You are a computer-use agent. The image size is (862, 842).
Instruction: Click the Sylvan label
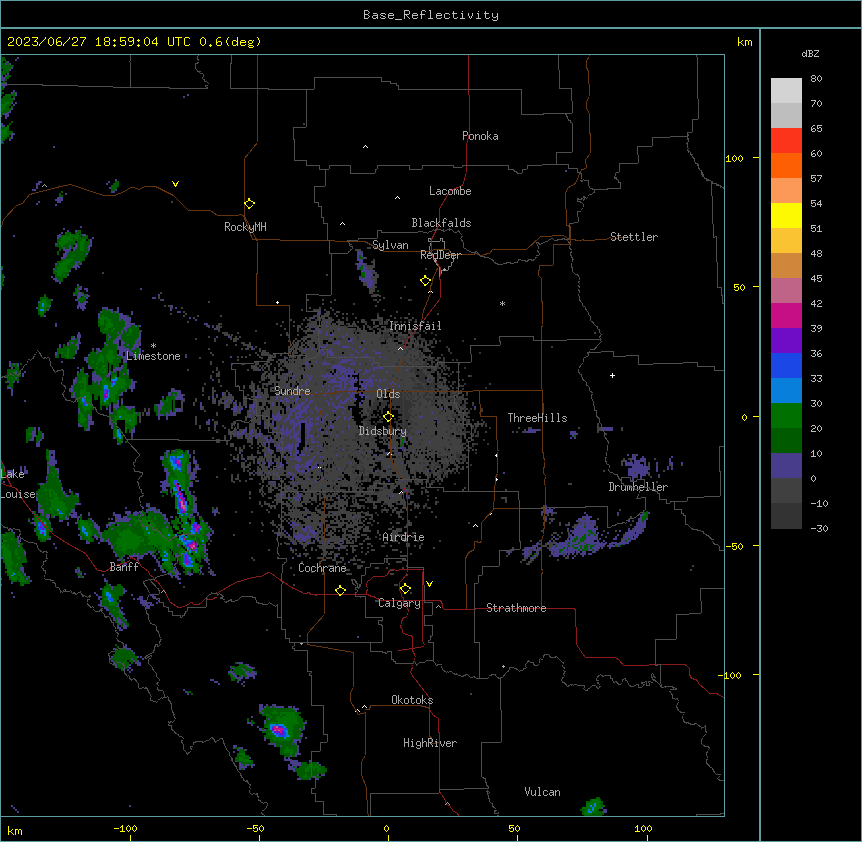pos(390,245)
